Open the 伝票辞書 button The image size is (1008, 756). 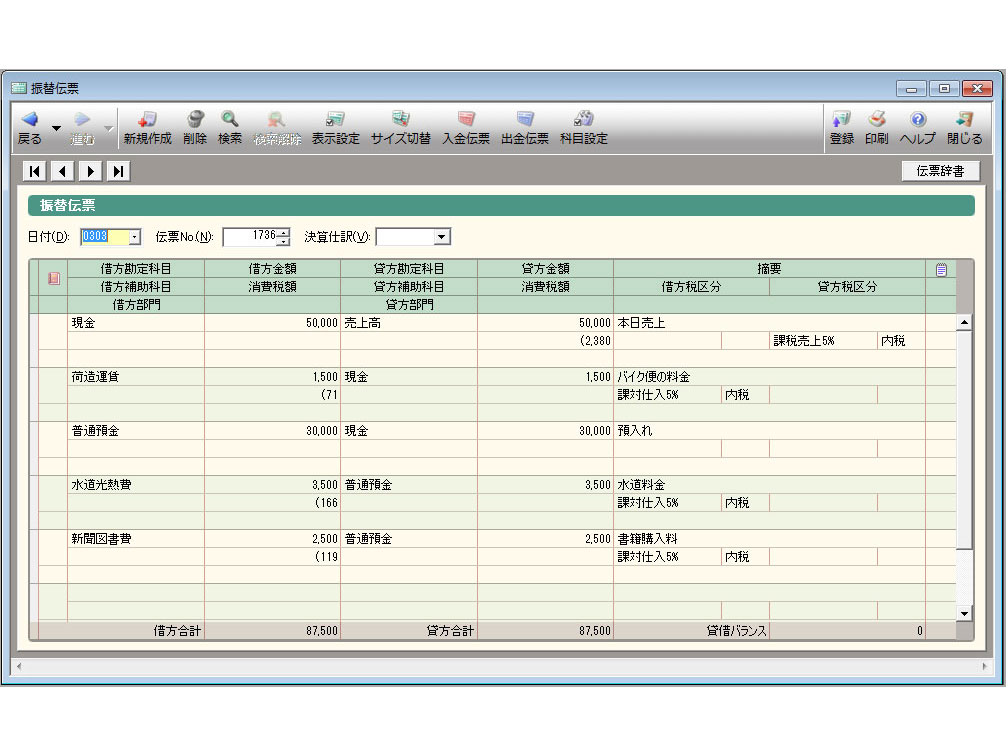[940, 171]
